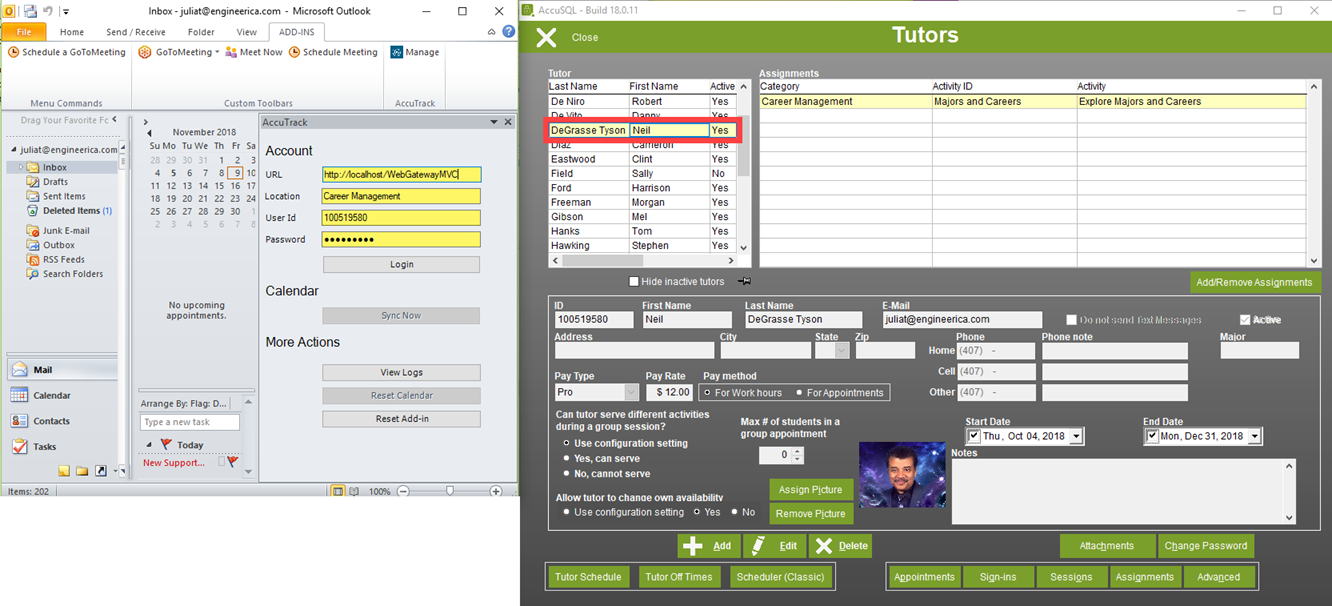Click the View Logs button
This screenshot has width=1332, height=606.
[401, 372]
